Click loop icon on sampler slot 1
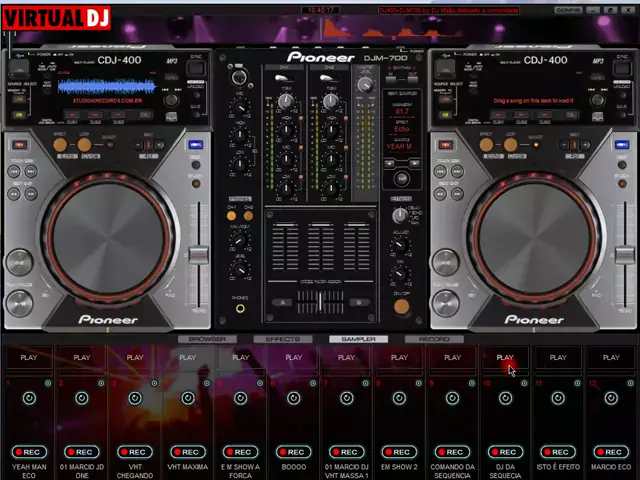Viewport: 640px width, 480px height. [28, 398]
